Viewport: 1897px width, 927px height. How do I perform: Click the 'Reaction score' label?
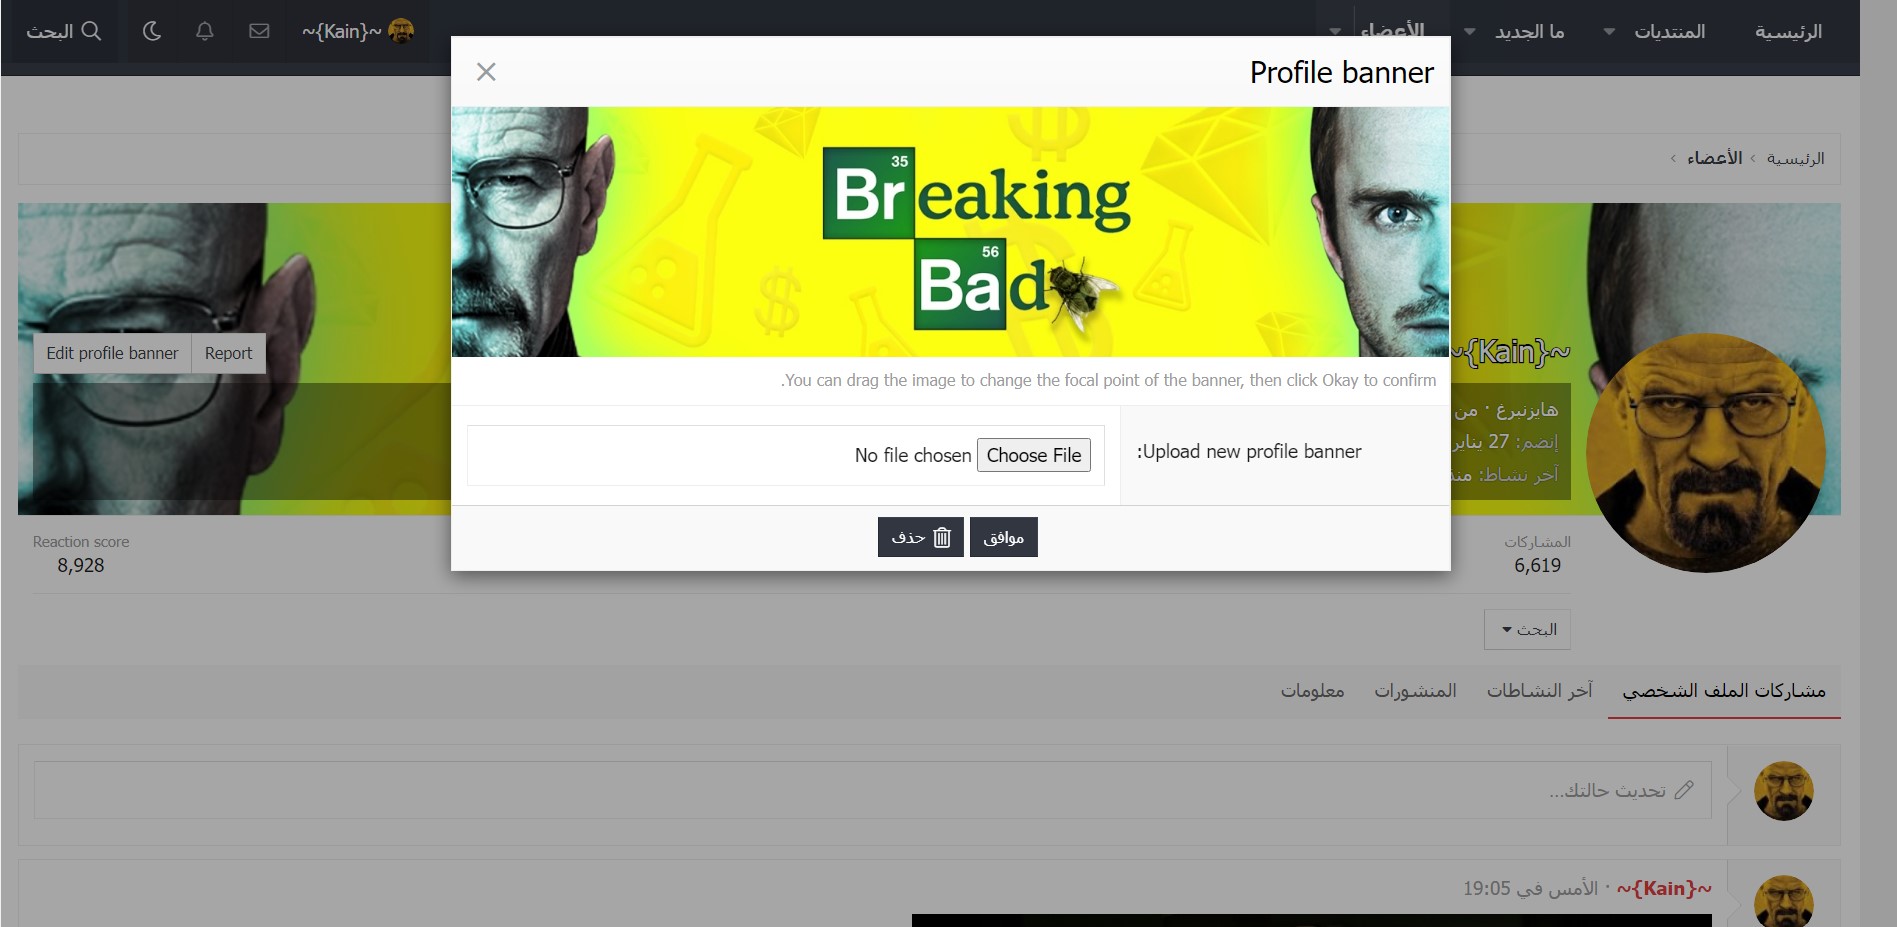(81, 542)
